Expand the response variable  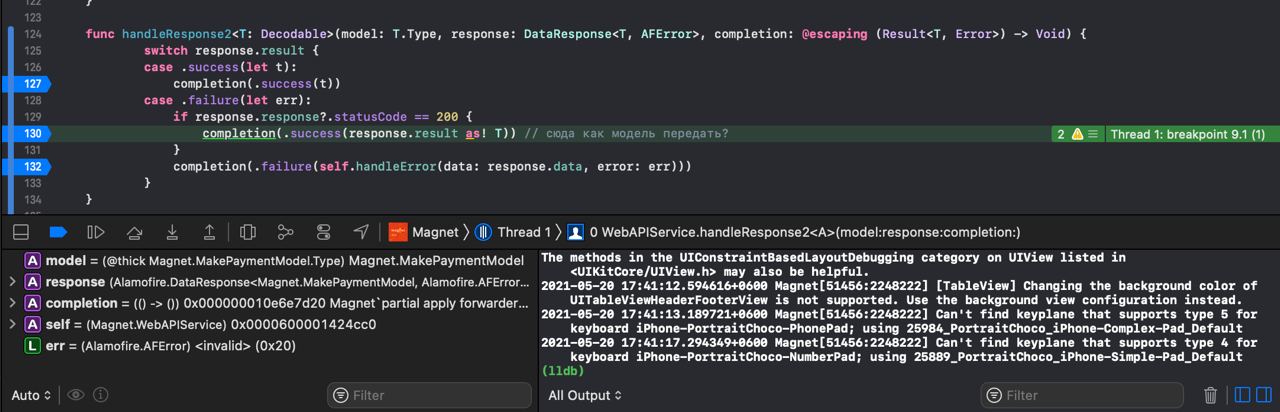click(x=12, y=282)
